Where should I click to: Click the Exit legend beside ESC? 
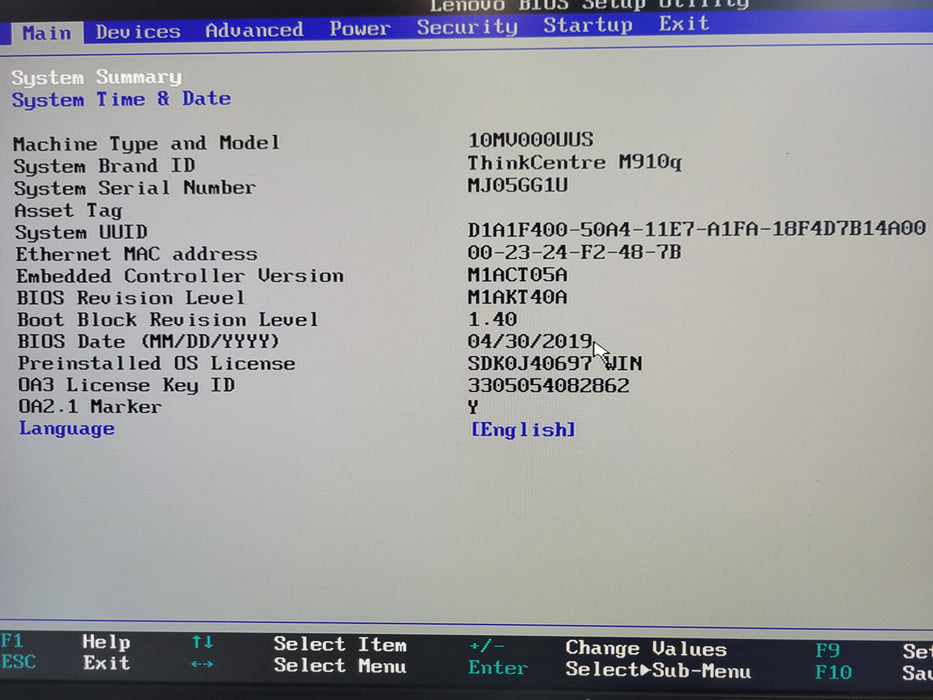point(107,663)
